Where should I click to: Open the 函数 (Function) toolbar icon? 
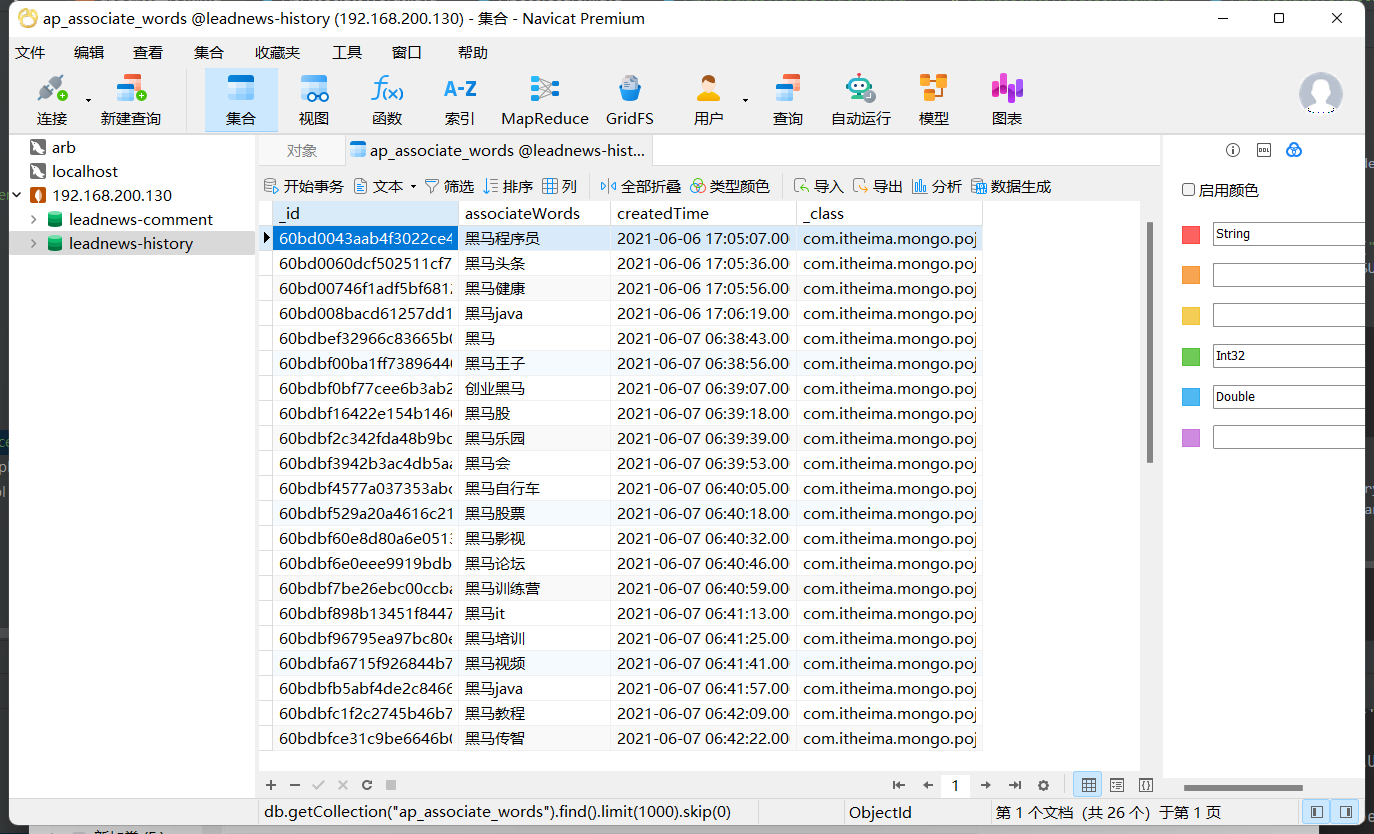(387, 100)
